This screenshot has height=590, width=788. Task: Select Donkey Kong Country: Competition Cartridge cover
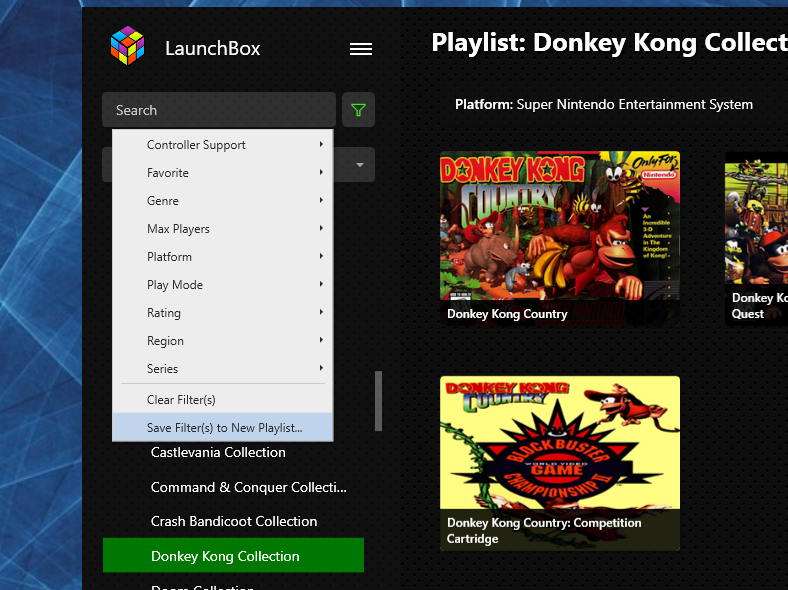tap(560, 463)
